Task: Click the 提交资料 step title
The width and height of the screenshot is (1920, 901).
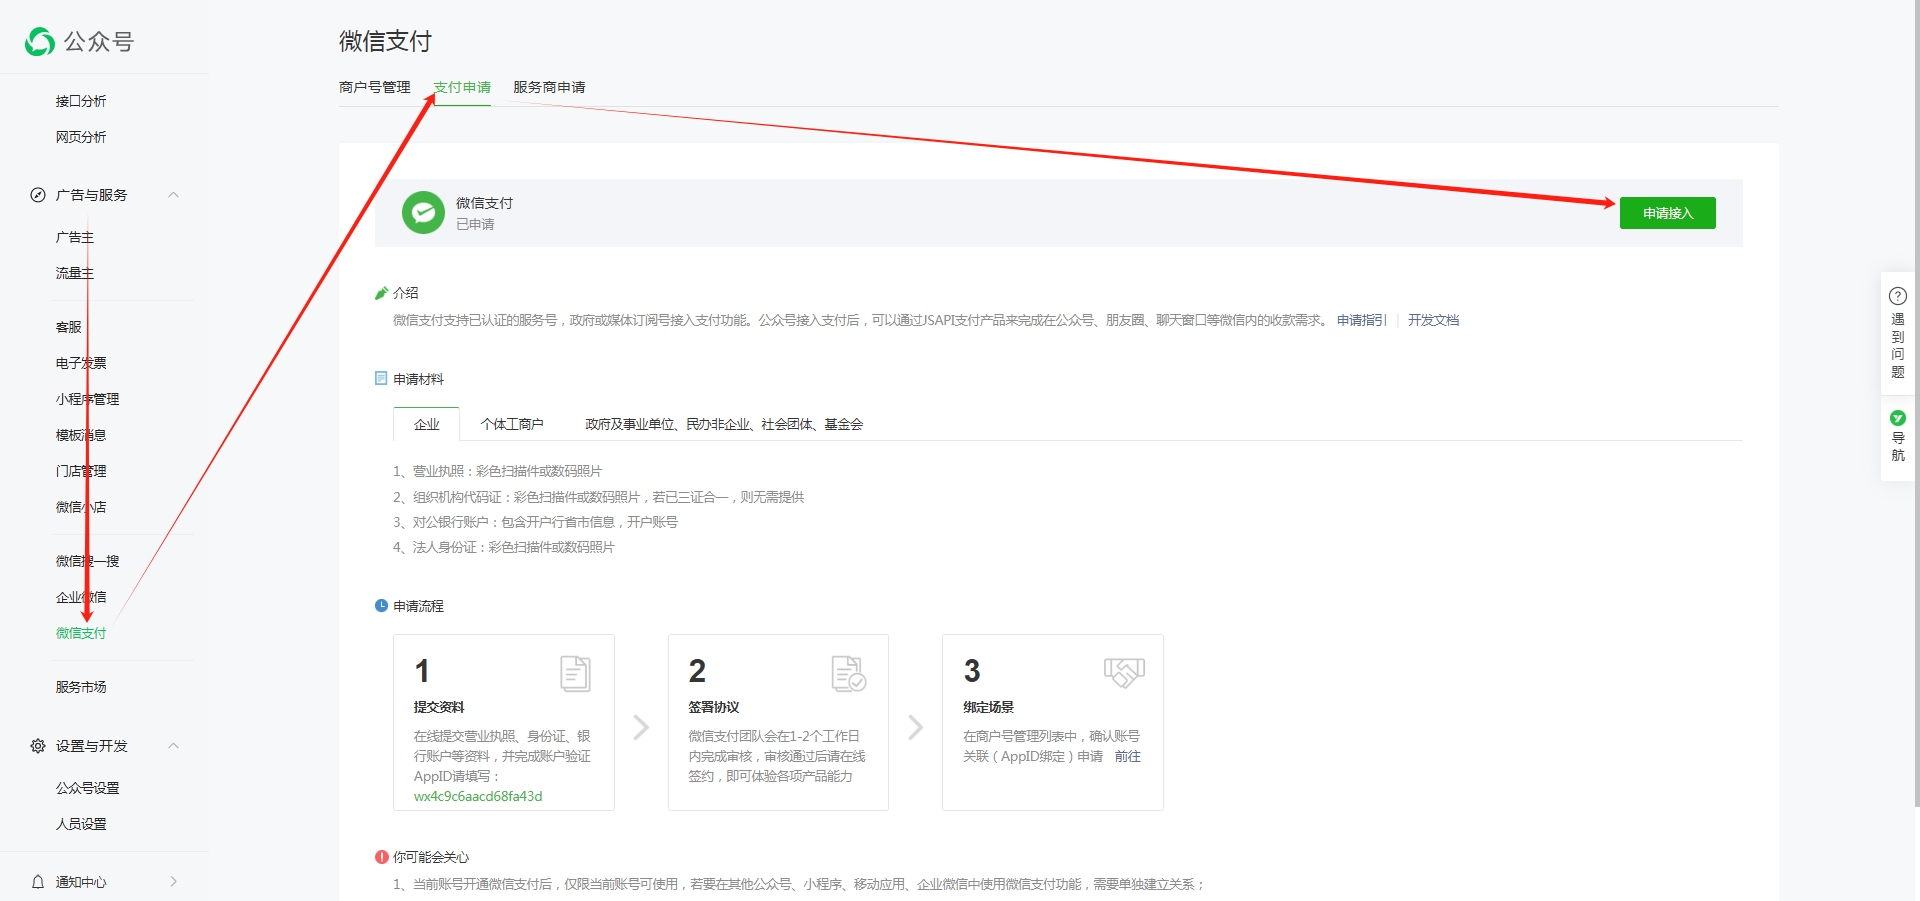Action: click(x=439, y=707)
